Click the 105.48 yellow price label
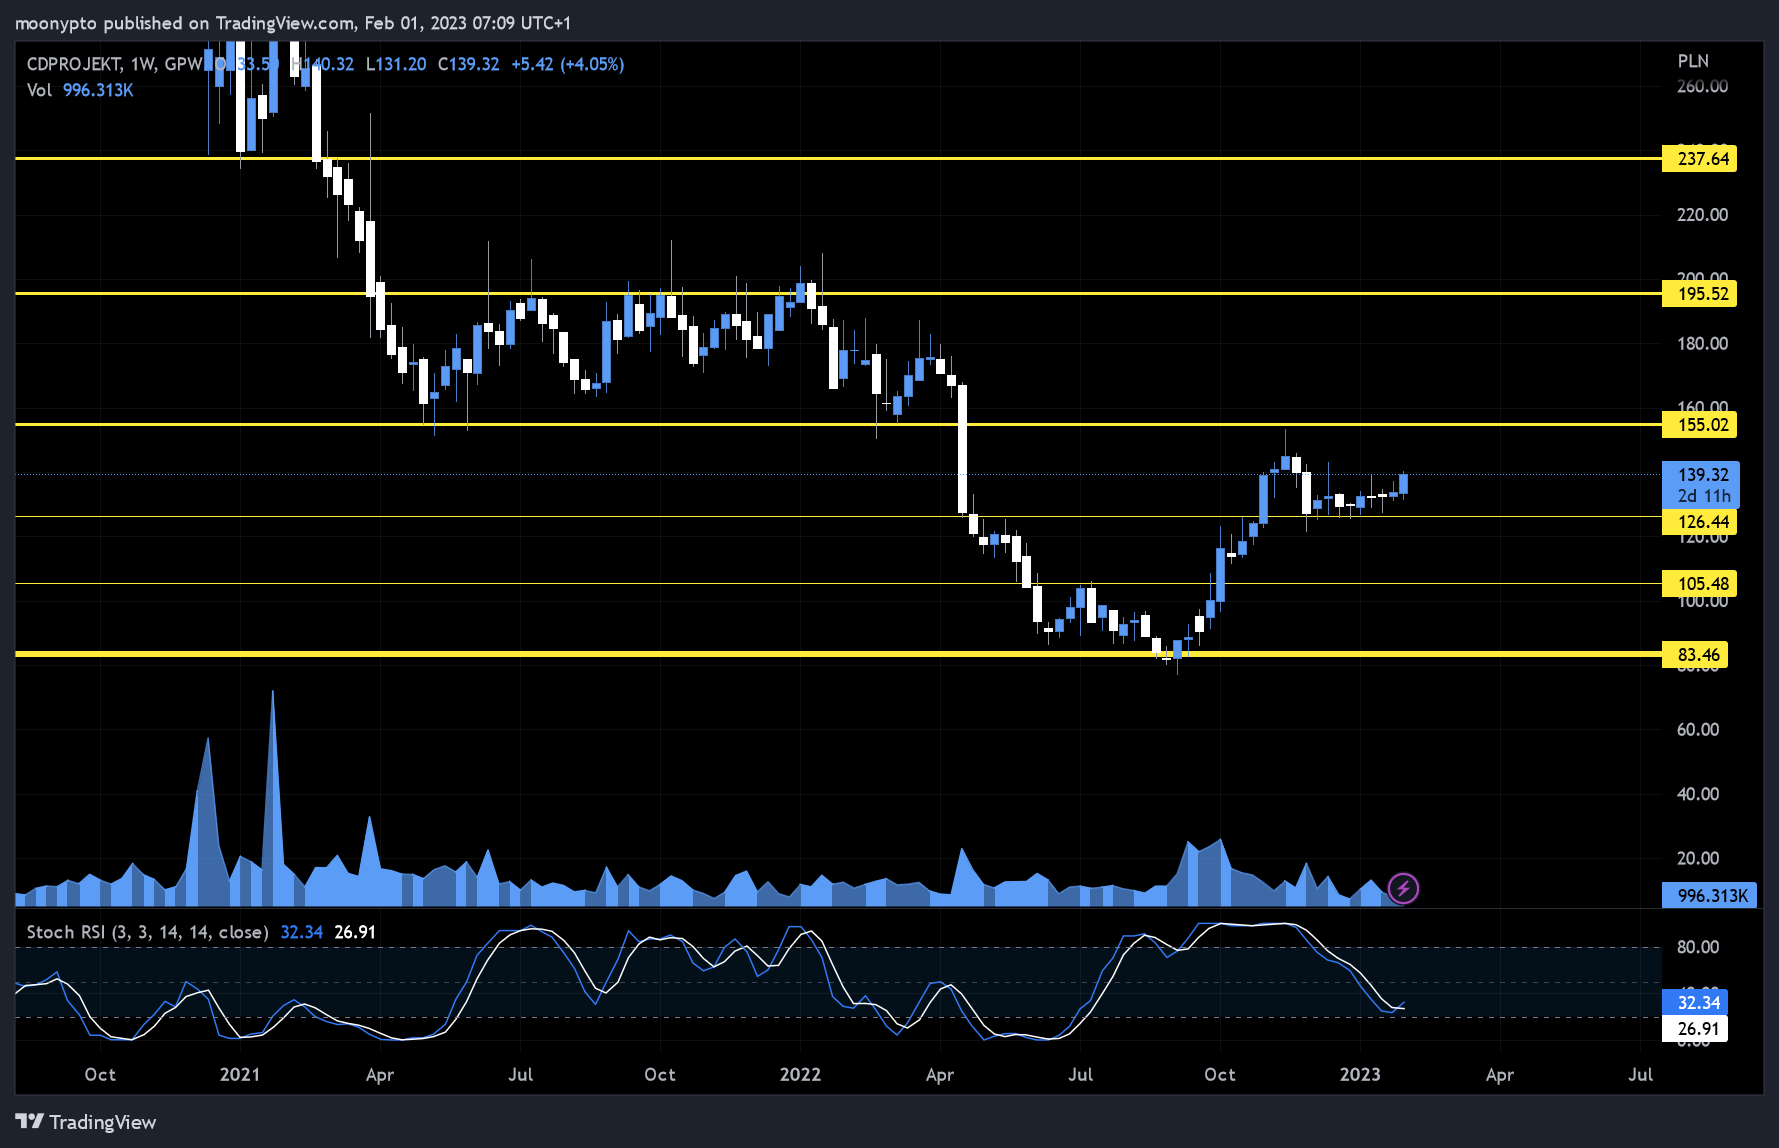1779x1148 pixels. (1699, 583)
